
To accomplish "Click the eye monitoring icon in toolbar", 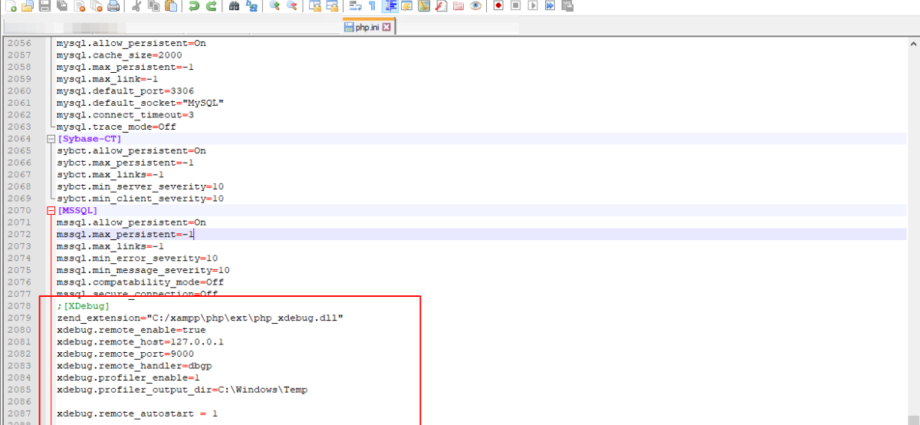I will [x=475, y=6].
